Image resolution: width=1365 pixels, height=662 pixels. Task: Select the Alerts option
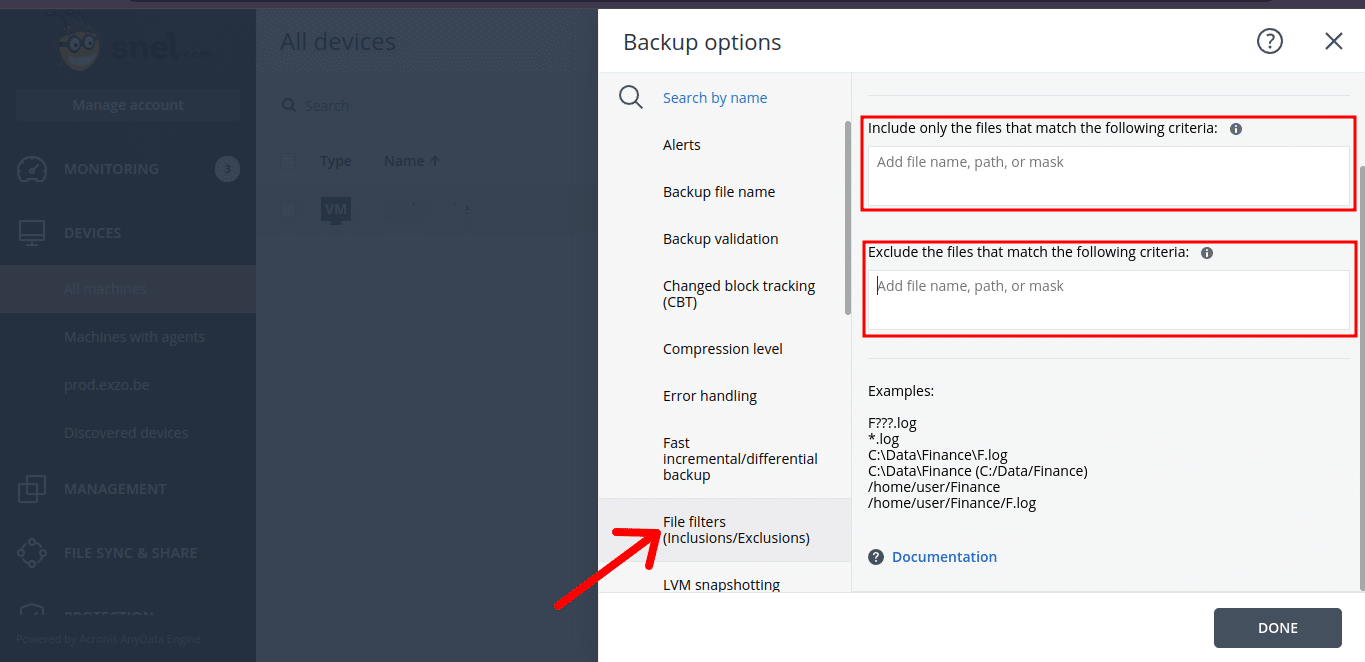point(682,145)
